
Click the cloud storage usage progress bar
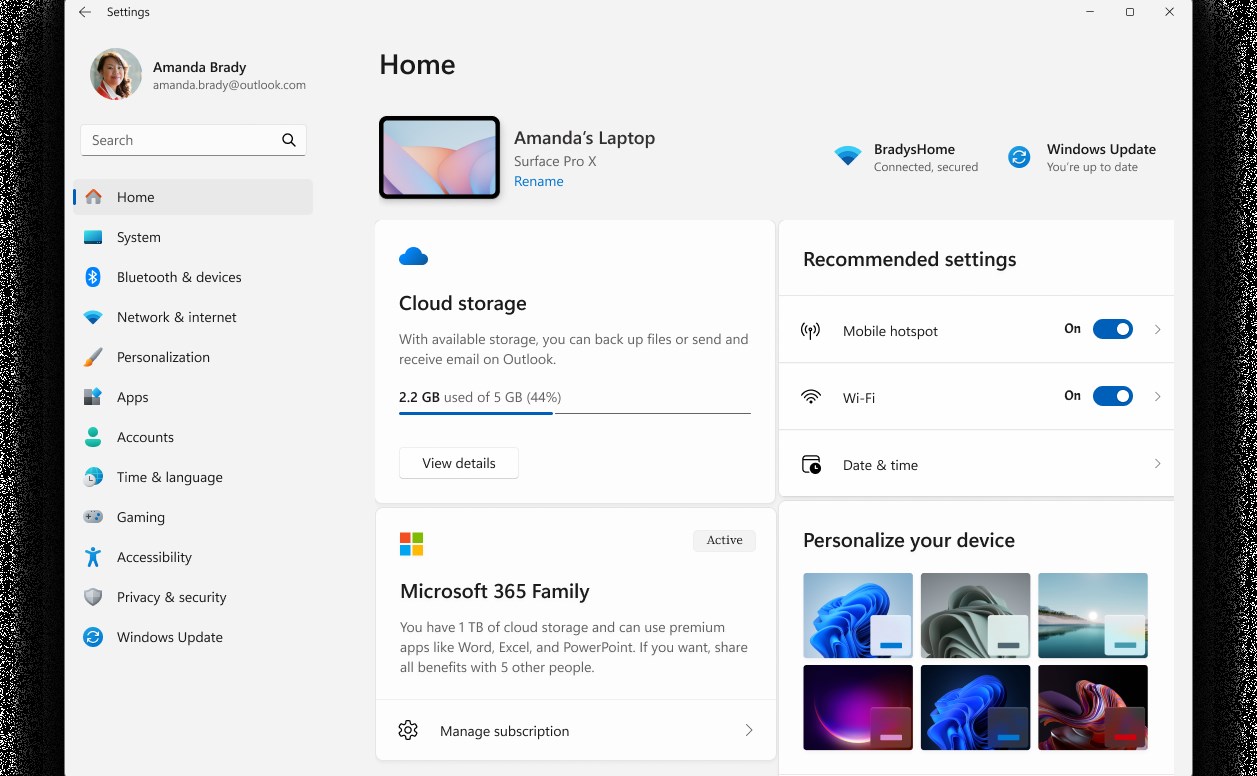pos(574,412)
